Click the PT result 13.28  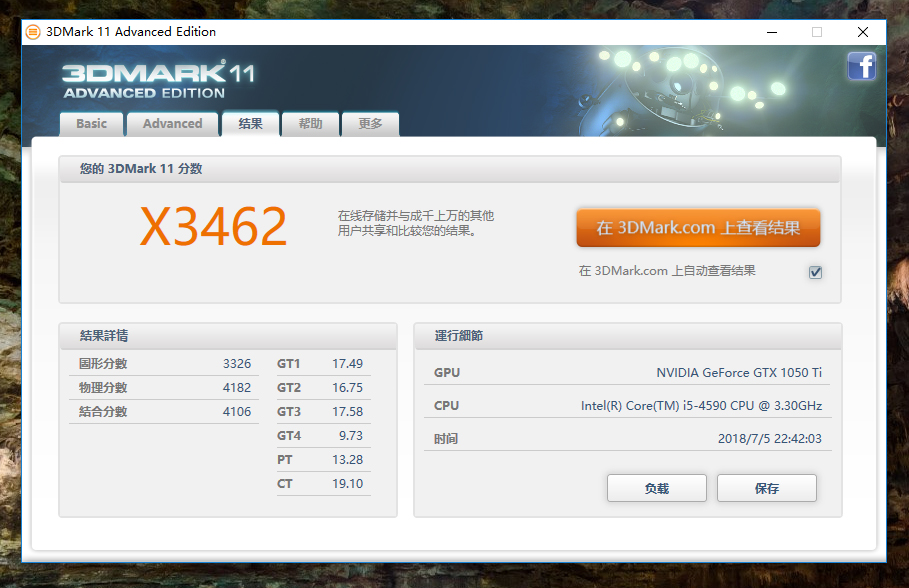pos(347,460)
